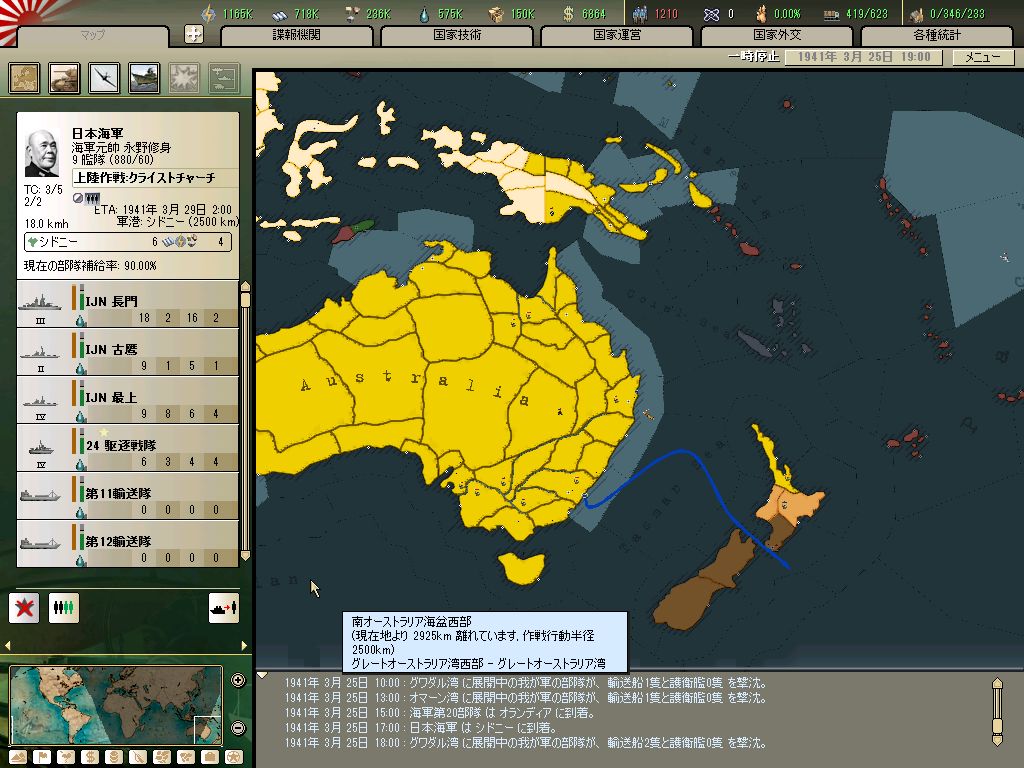Click the soldiers mission icon under order box
Viewport: 1024px width, 768px height.
[93, 199]
